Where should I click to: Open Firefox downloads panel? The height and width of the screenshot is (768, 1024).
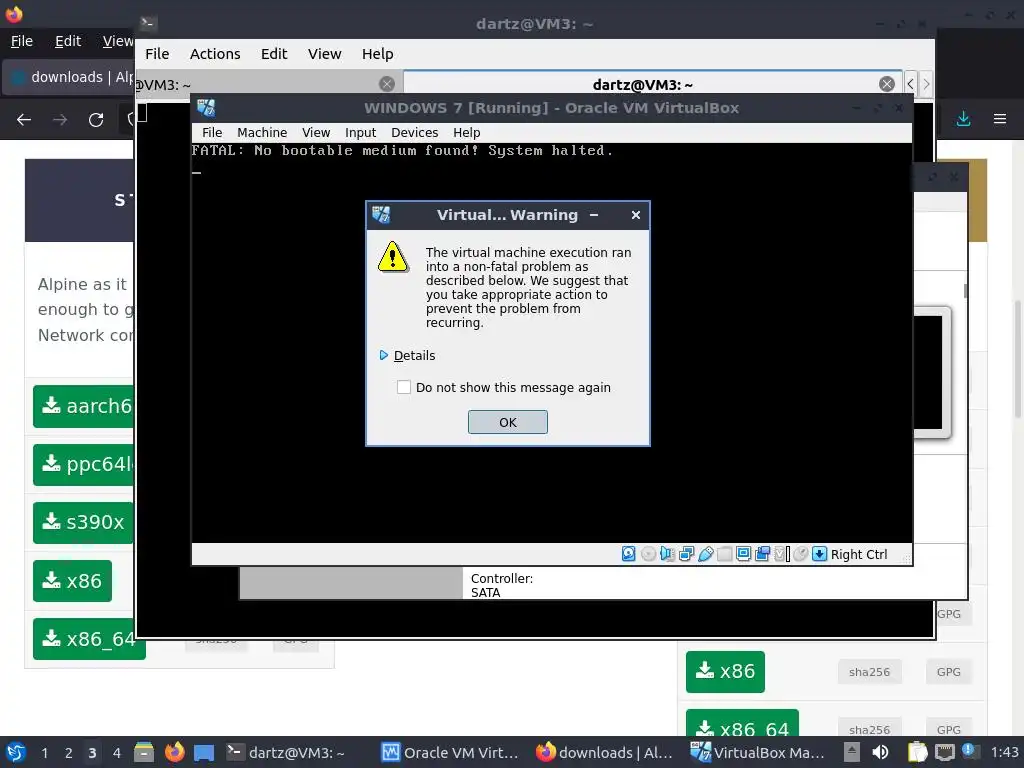[963, 119]
